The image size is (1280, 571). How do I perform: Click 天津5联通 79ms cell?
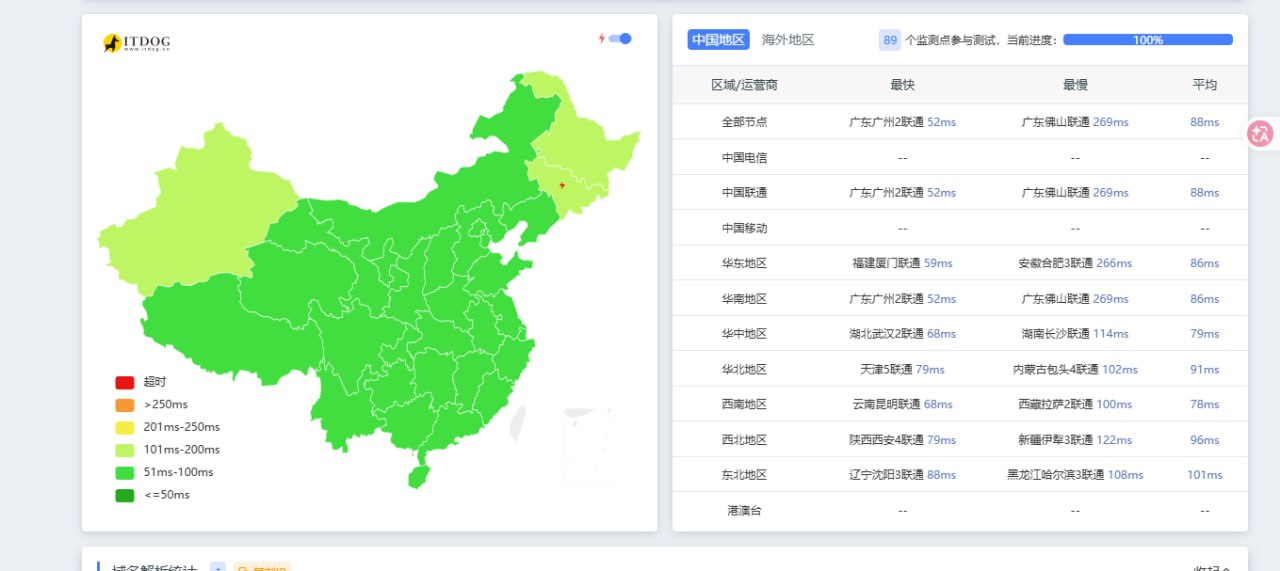tap(902, 369)
